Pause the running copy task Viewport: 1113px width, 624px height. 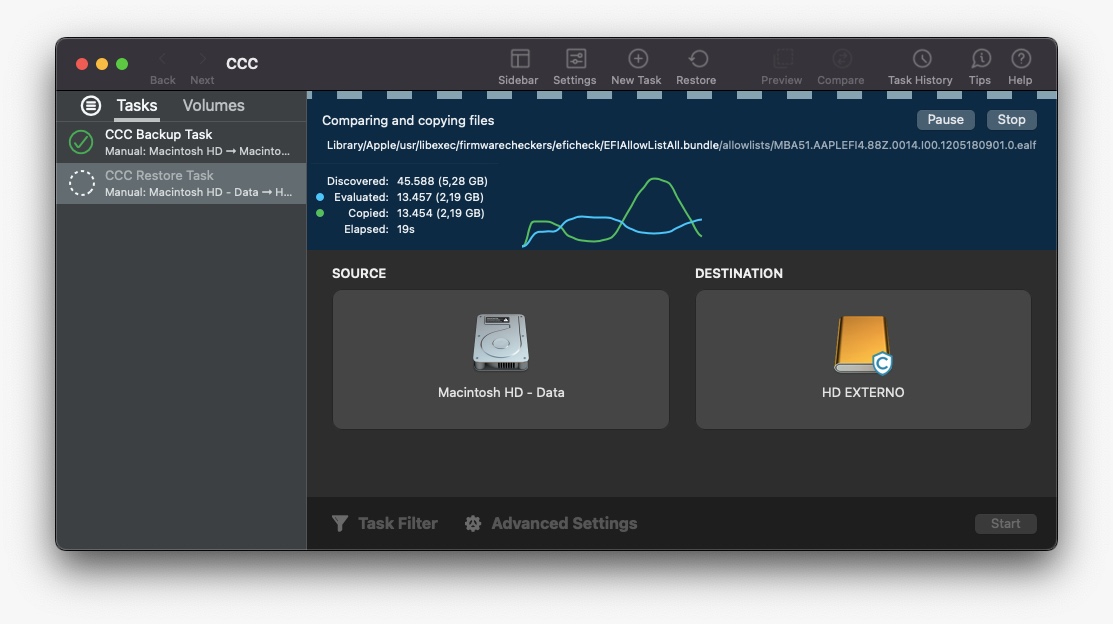point(945,119)
